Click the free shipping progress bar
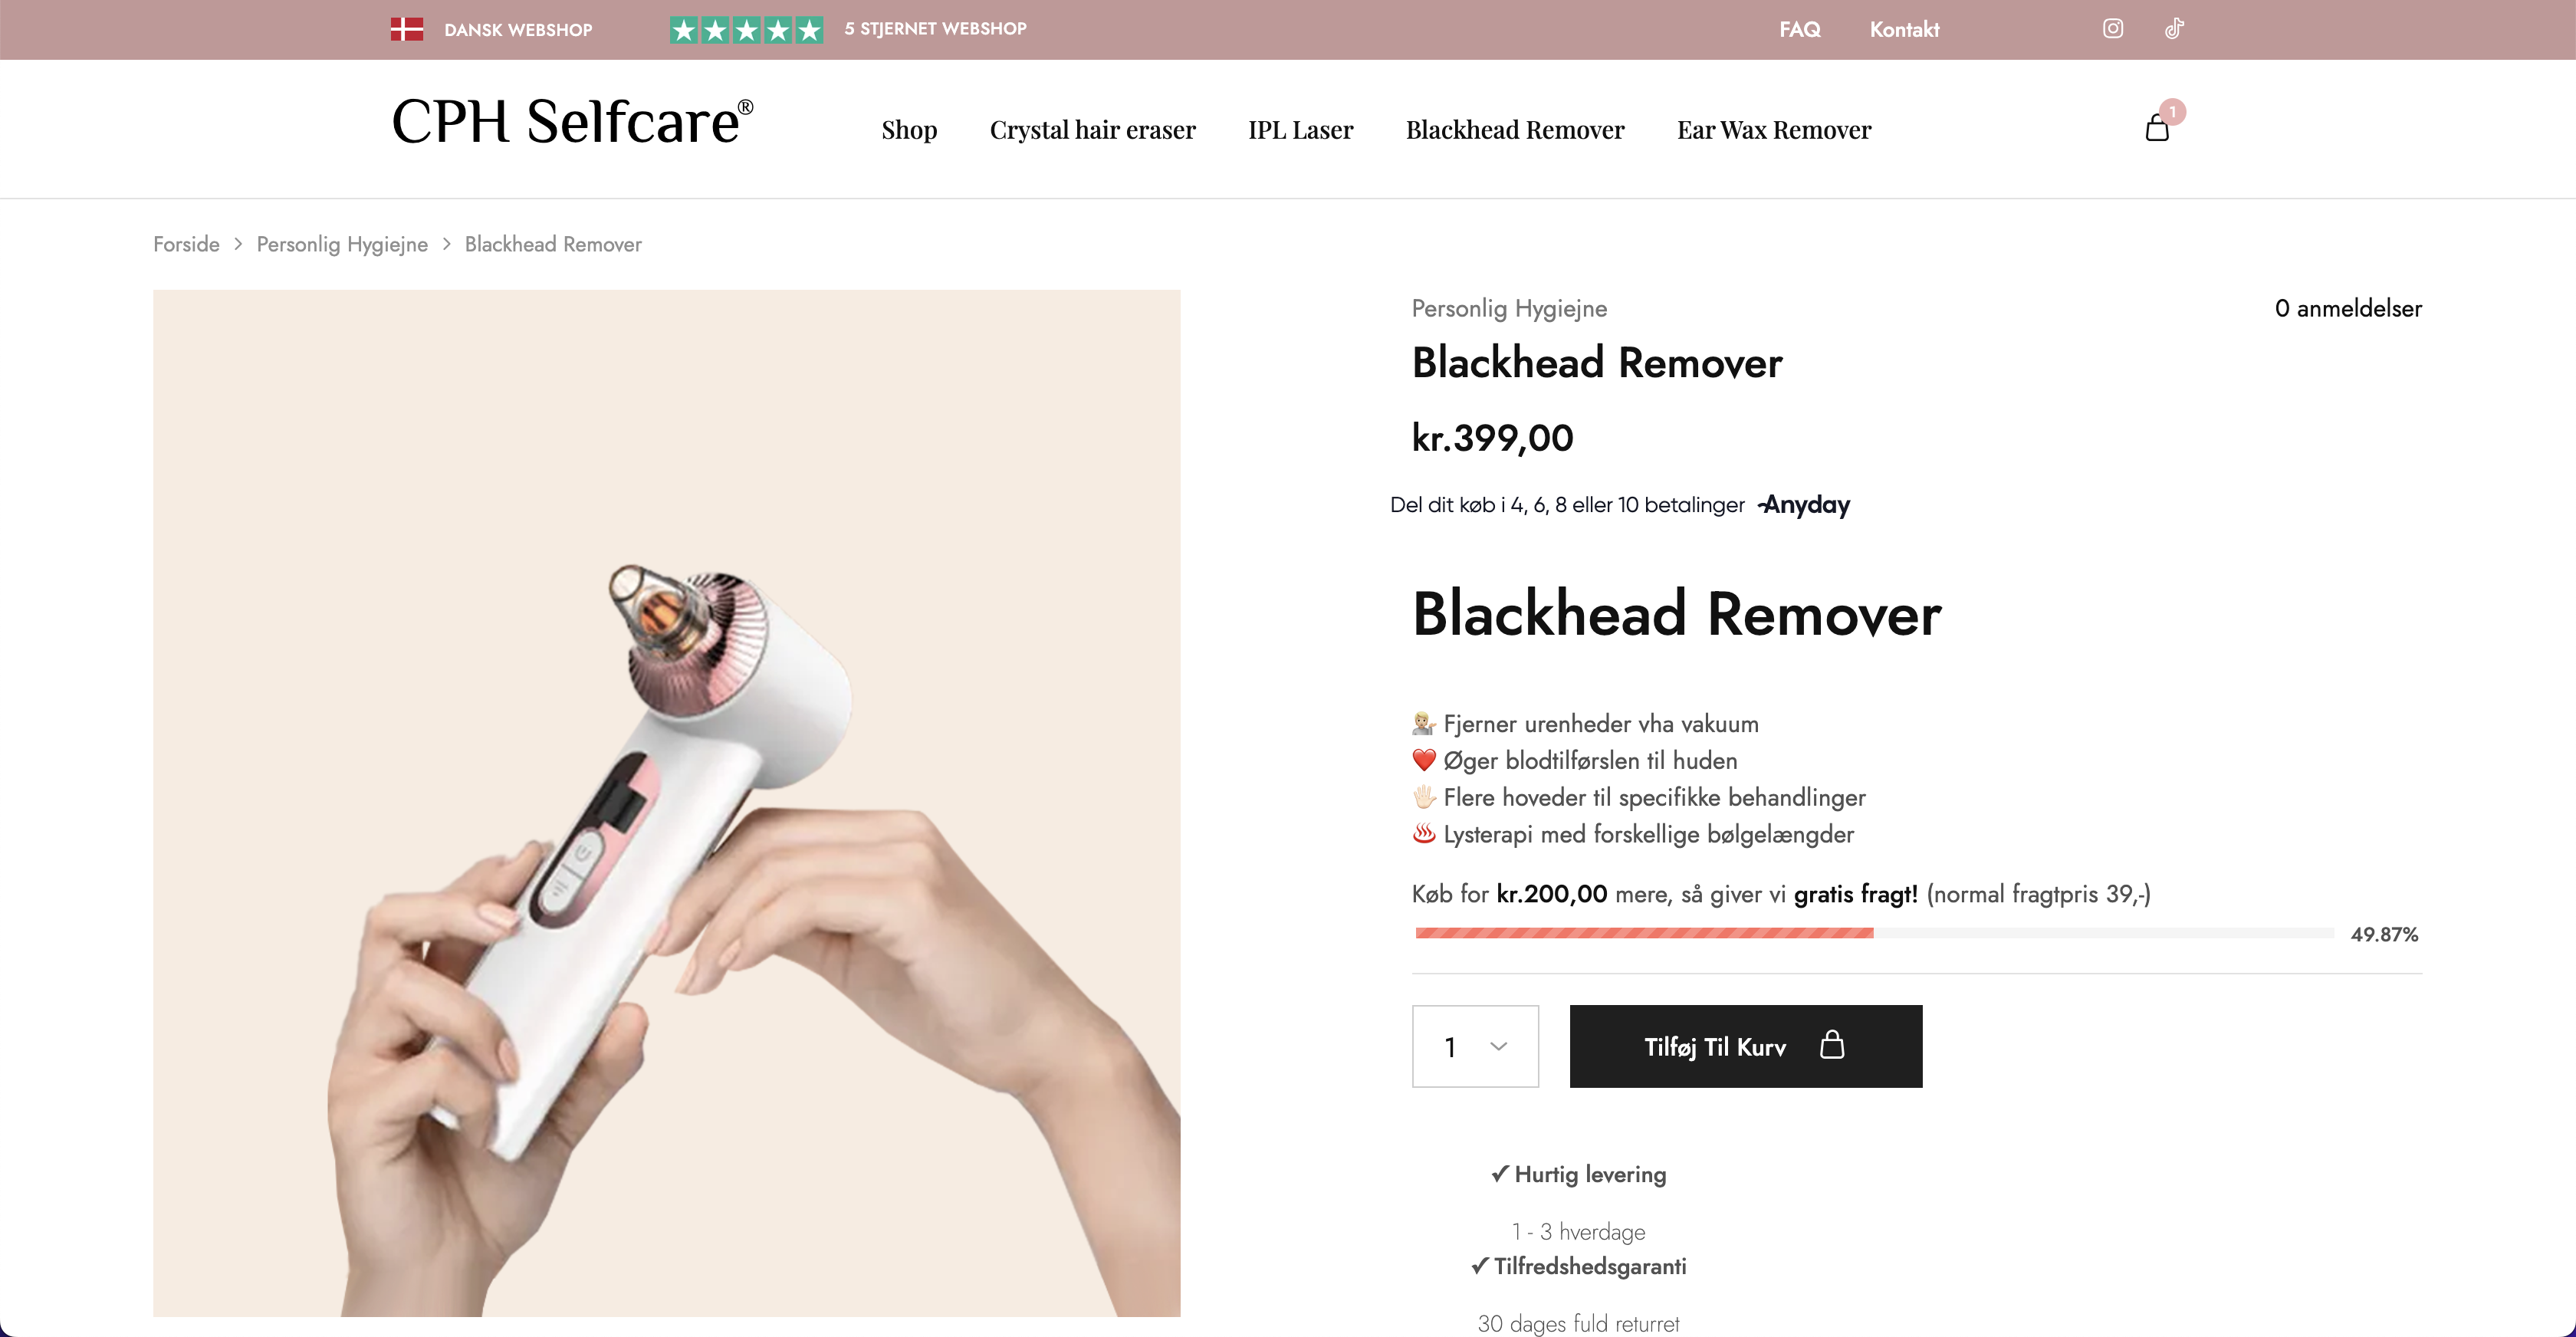This screenshot has height=1337, width=2576. click(1874, 933)
